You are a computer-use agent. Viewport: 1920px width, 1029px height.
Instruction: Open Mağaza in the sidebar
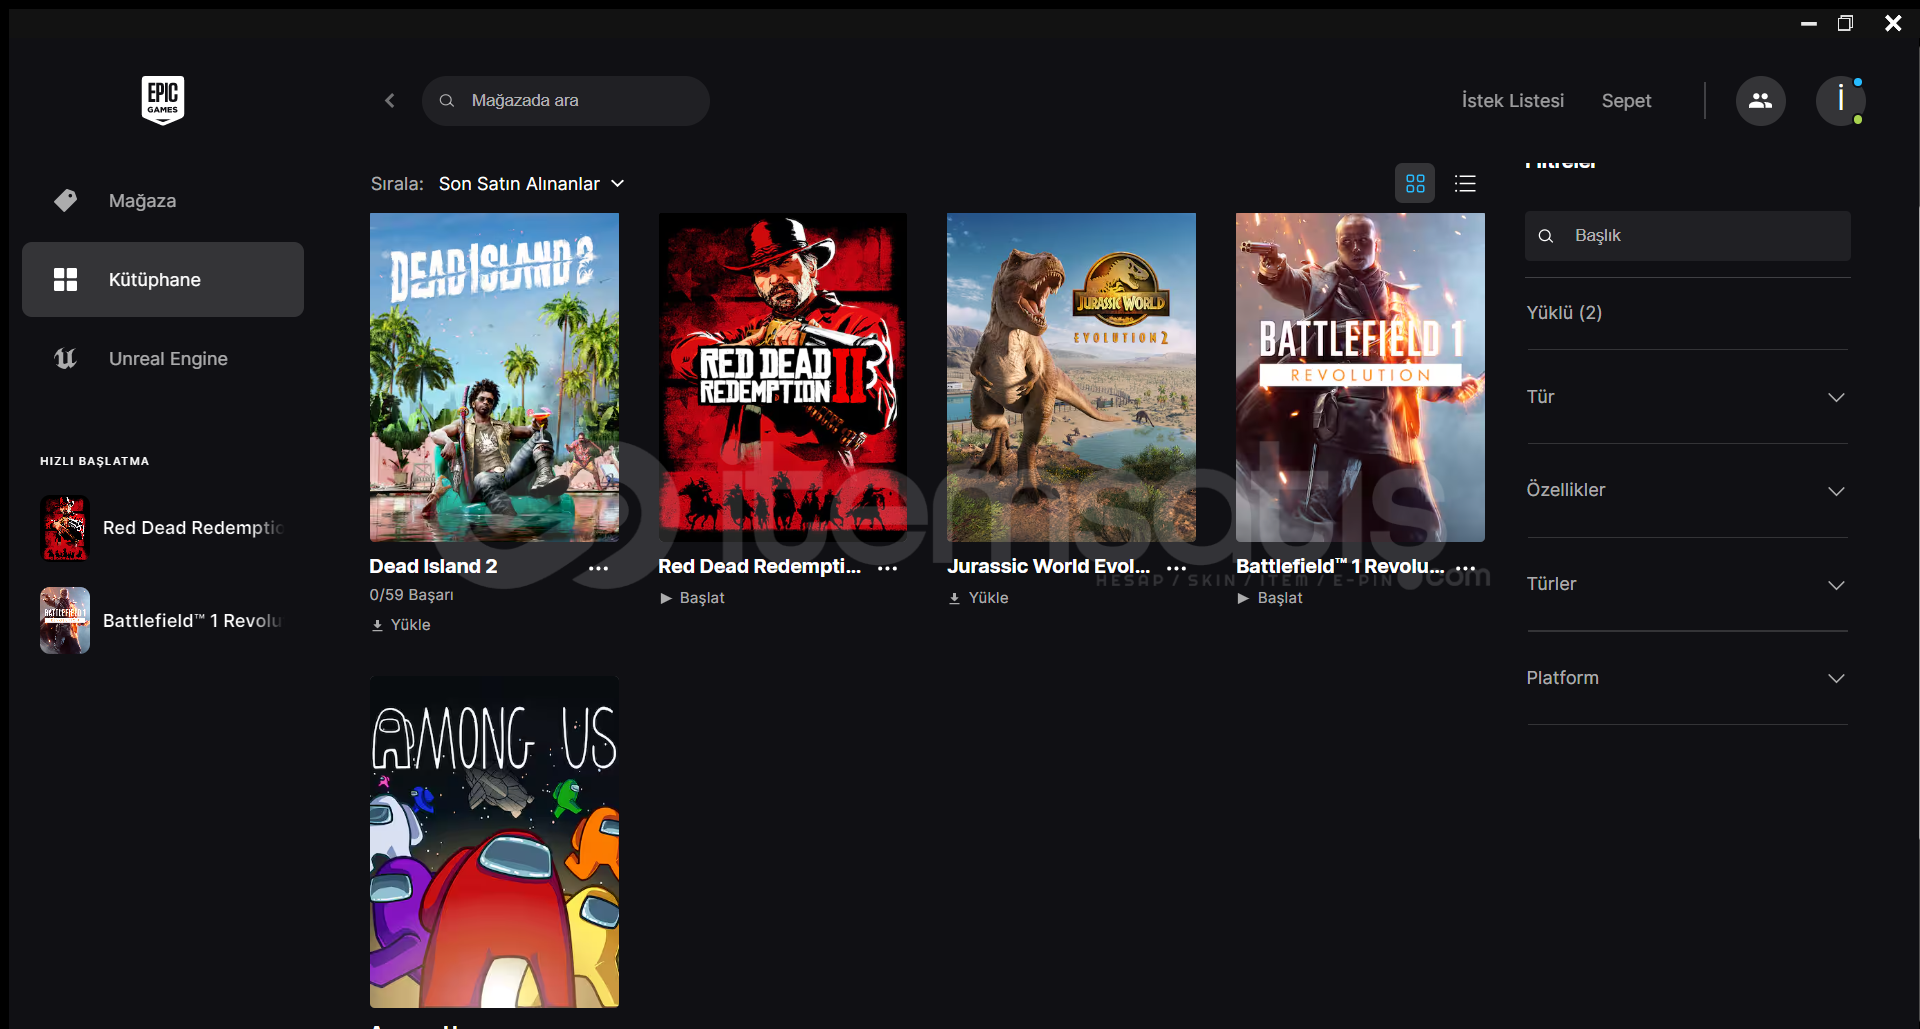[x=163, y=200]
